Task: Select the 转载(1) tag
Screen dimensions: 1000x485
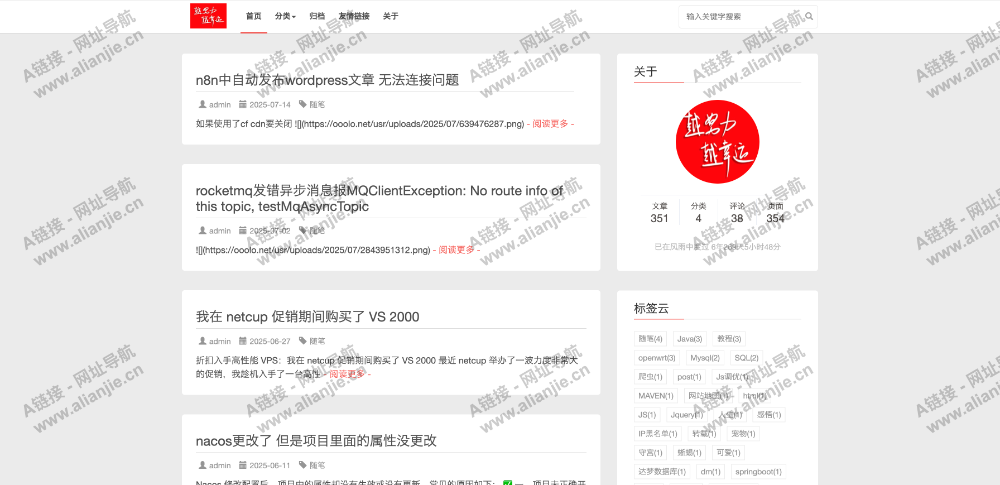Action: point(705,434)
